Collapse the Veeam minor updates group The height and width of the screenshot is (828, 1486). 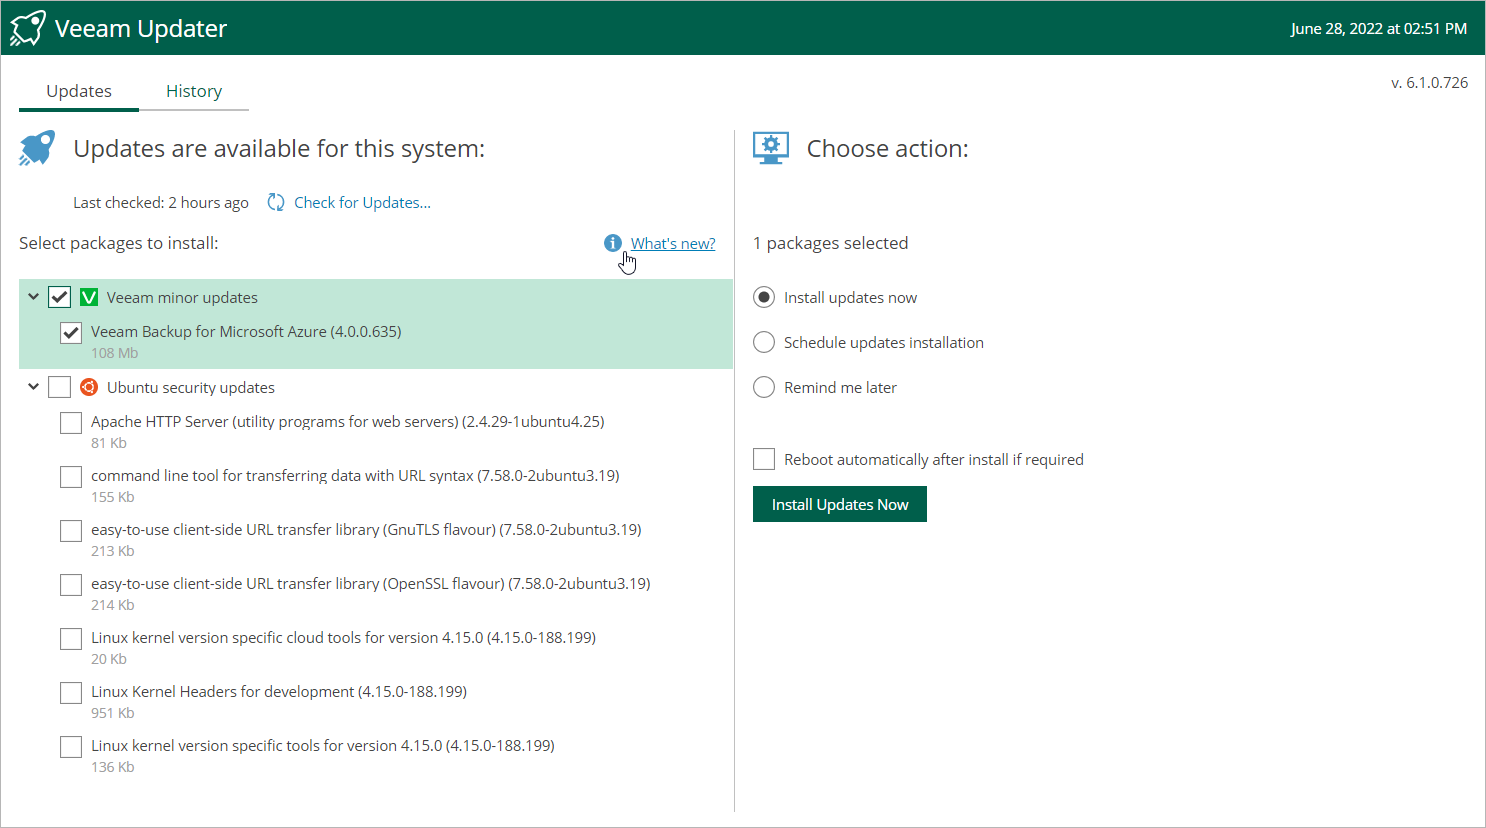point(33,297)
